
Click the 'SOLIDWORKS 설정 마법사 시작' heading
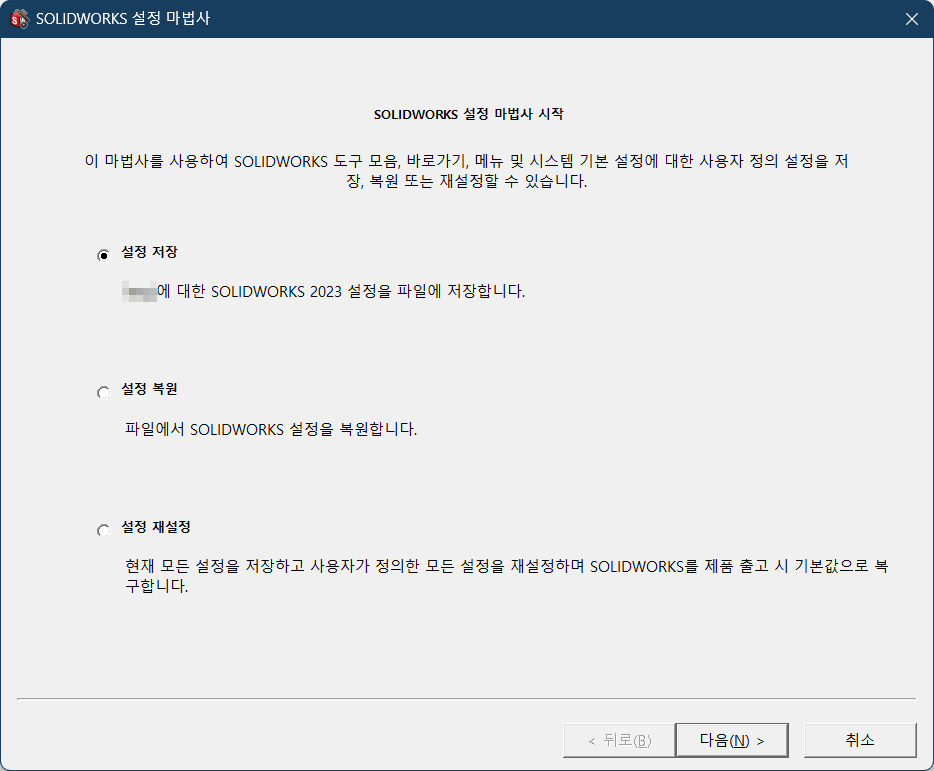point(468,114)
